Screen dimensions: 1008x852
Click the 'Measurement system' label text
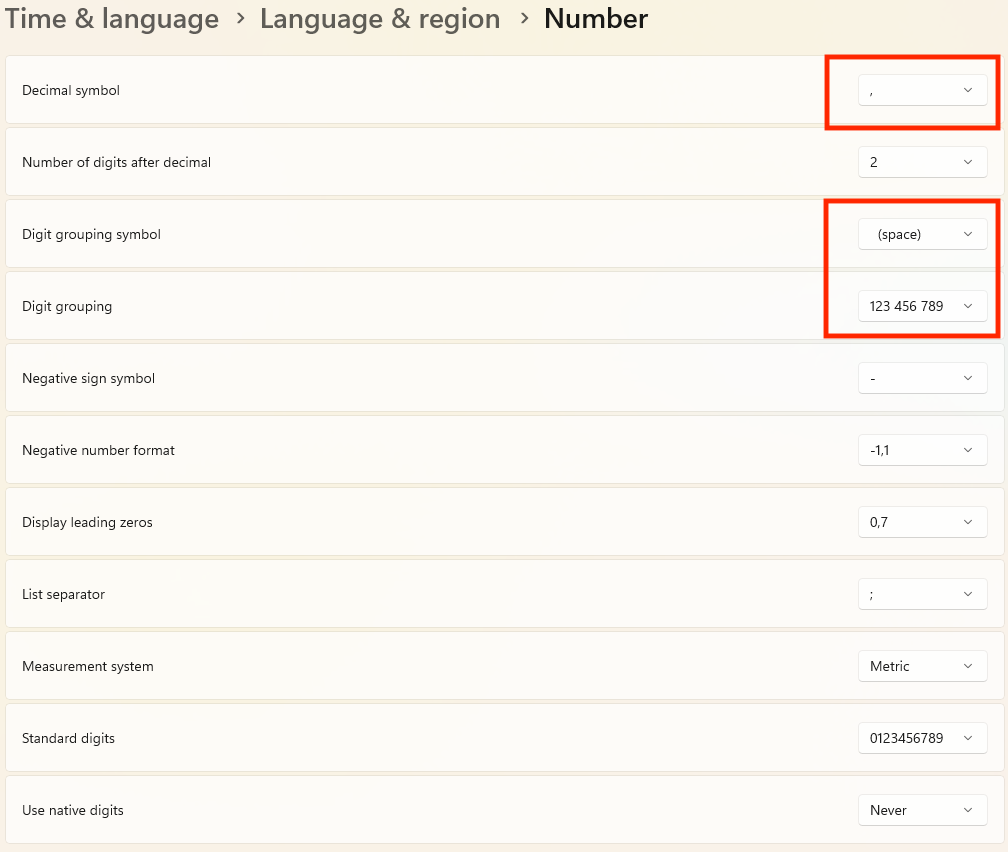click(x=88, y=666)
